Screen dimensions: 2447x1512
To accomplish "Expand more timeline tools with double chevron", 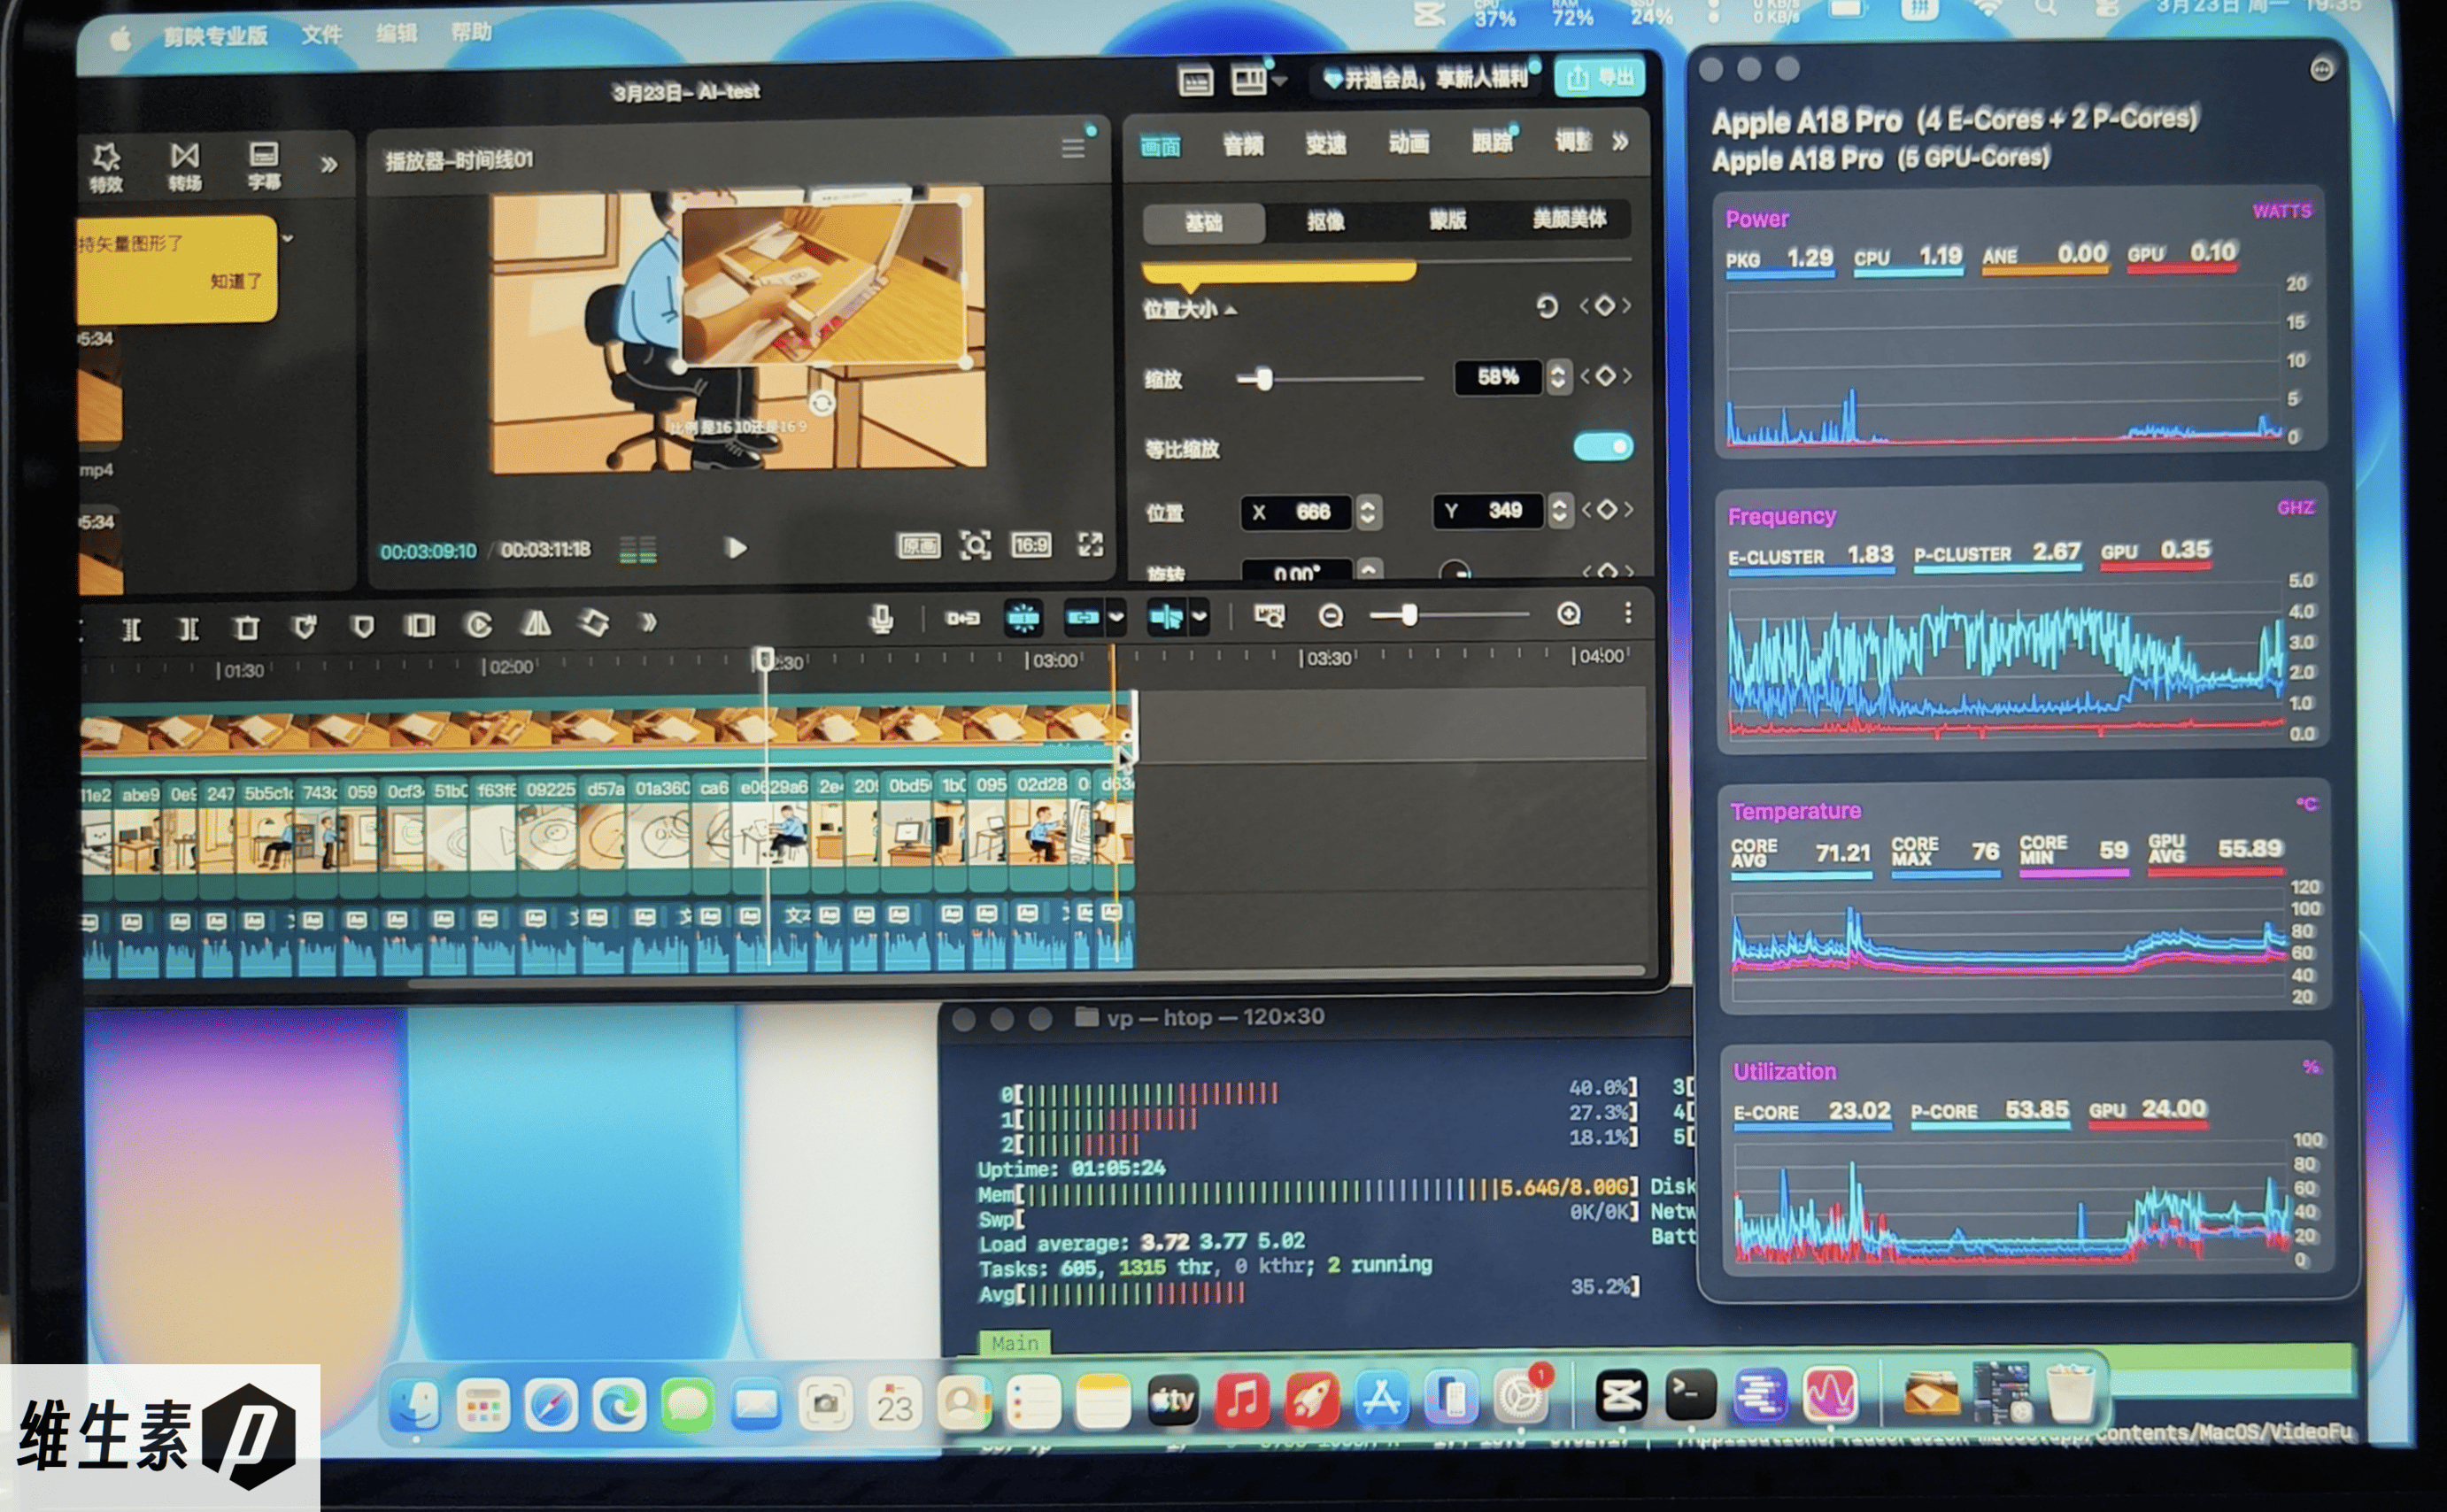I will pos(648,622).
